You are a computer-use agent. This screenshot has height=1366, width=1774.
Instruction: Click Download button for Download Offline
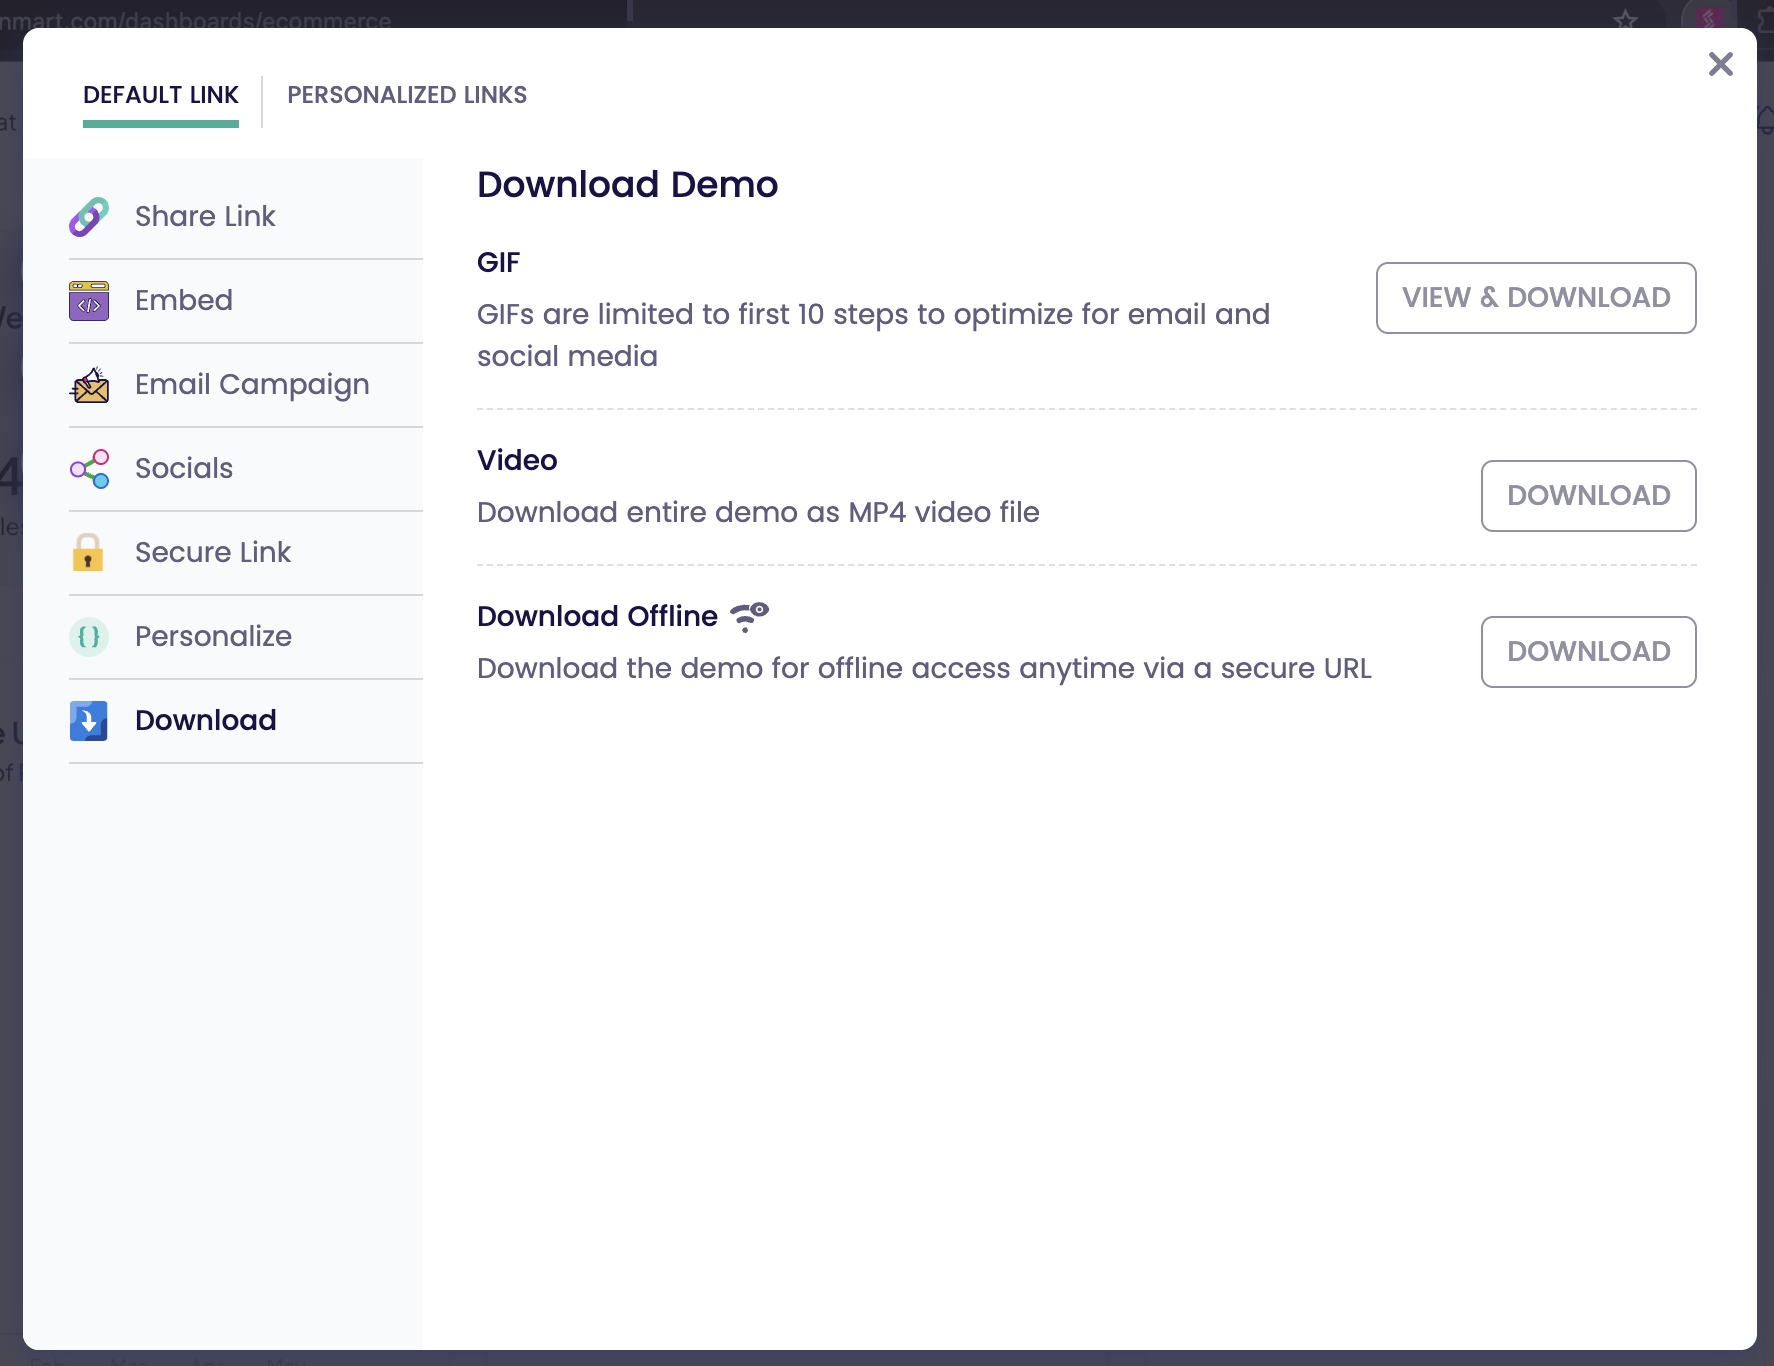[x=1588, y=652]
